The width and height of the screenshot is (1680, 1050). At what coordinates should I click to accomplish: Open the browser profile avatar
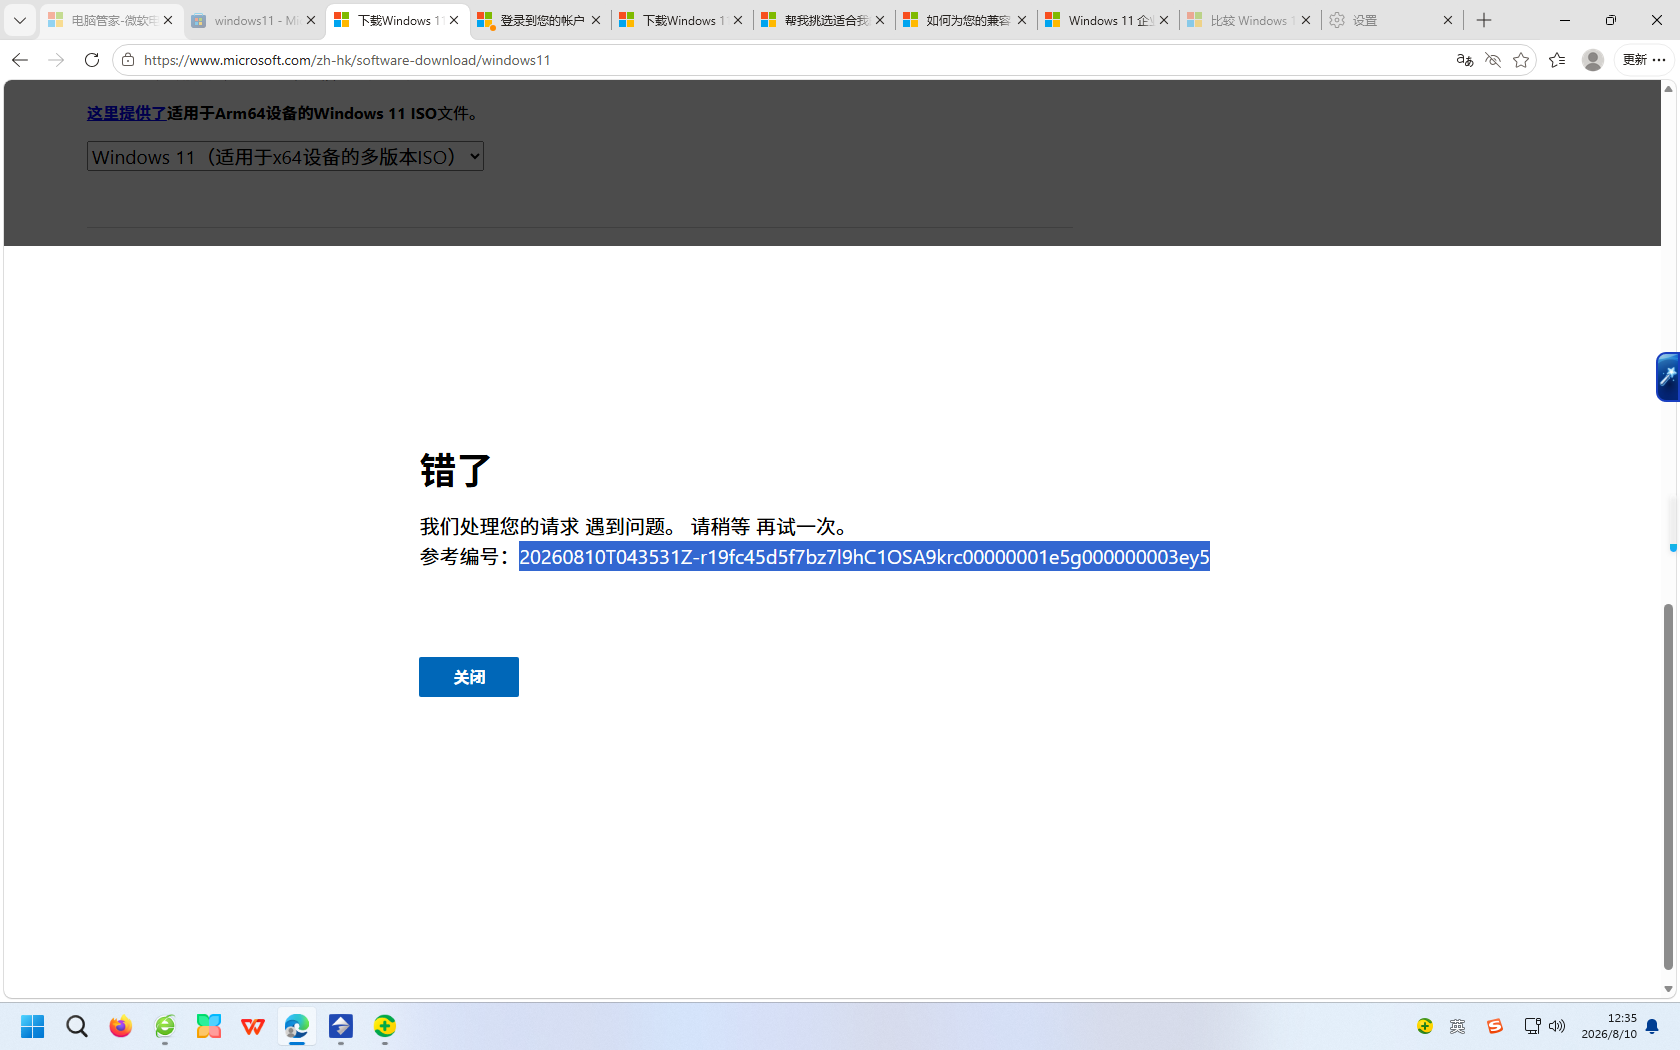[1593, 60]
